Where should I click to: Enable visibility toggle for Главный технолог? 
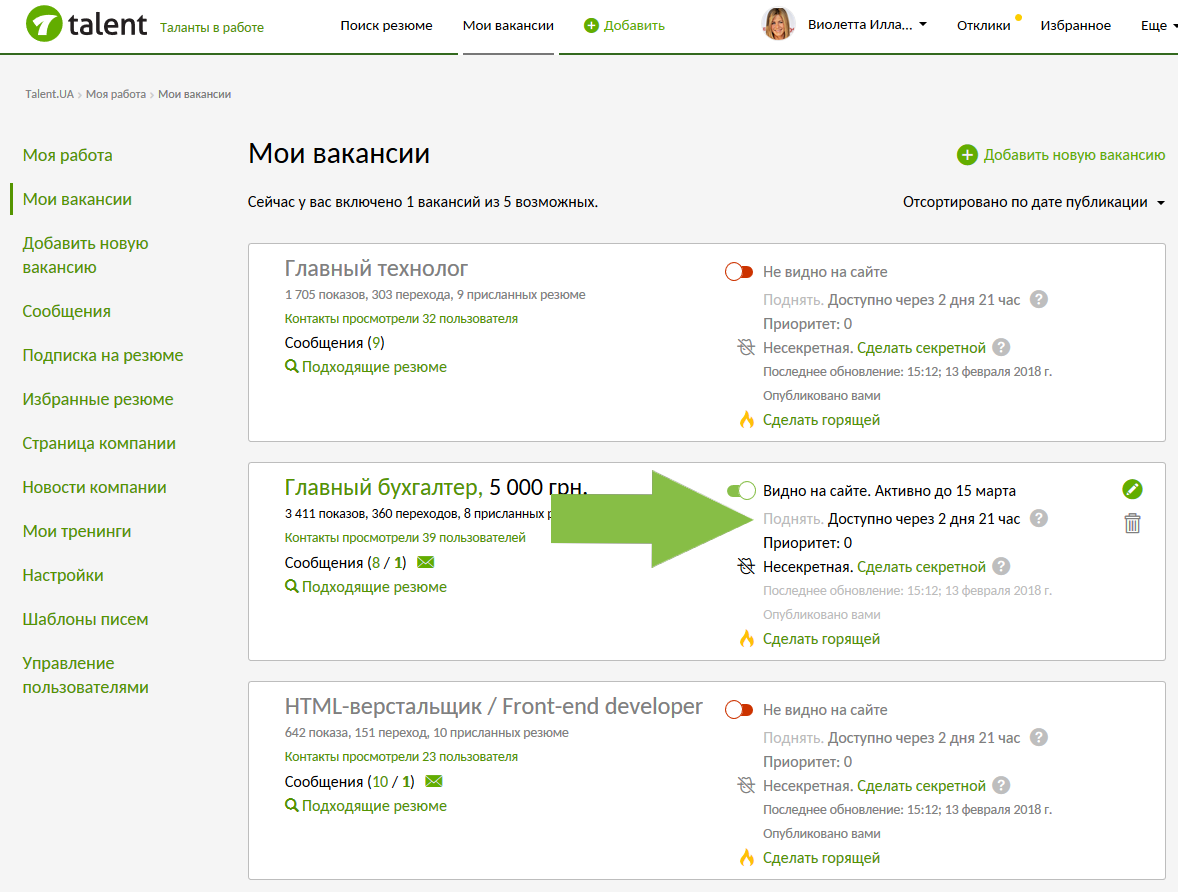(x=739, y=271)
